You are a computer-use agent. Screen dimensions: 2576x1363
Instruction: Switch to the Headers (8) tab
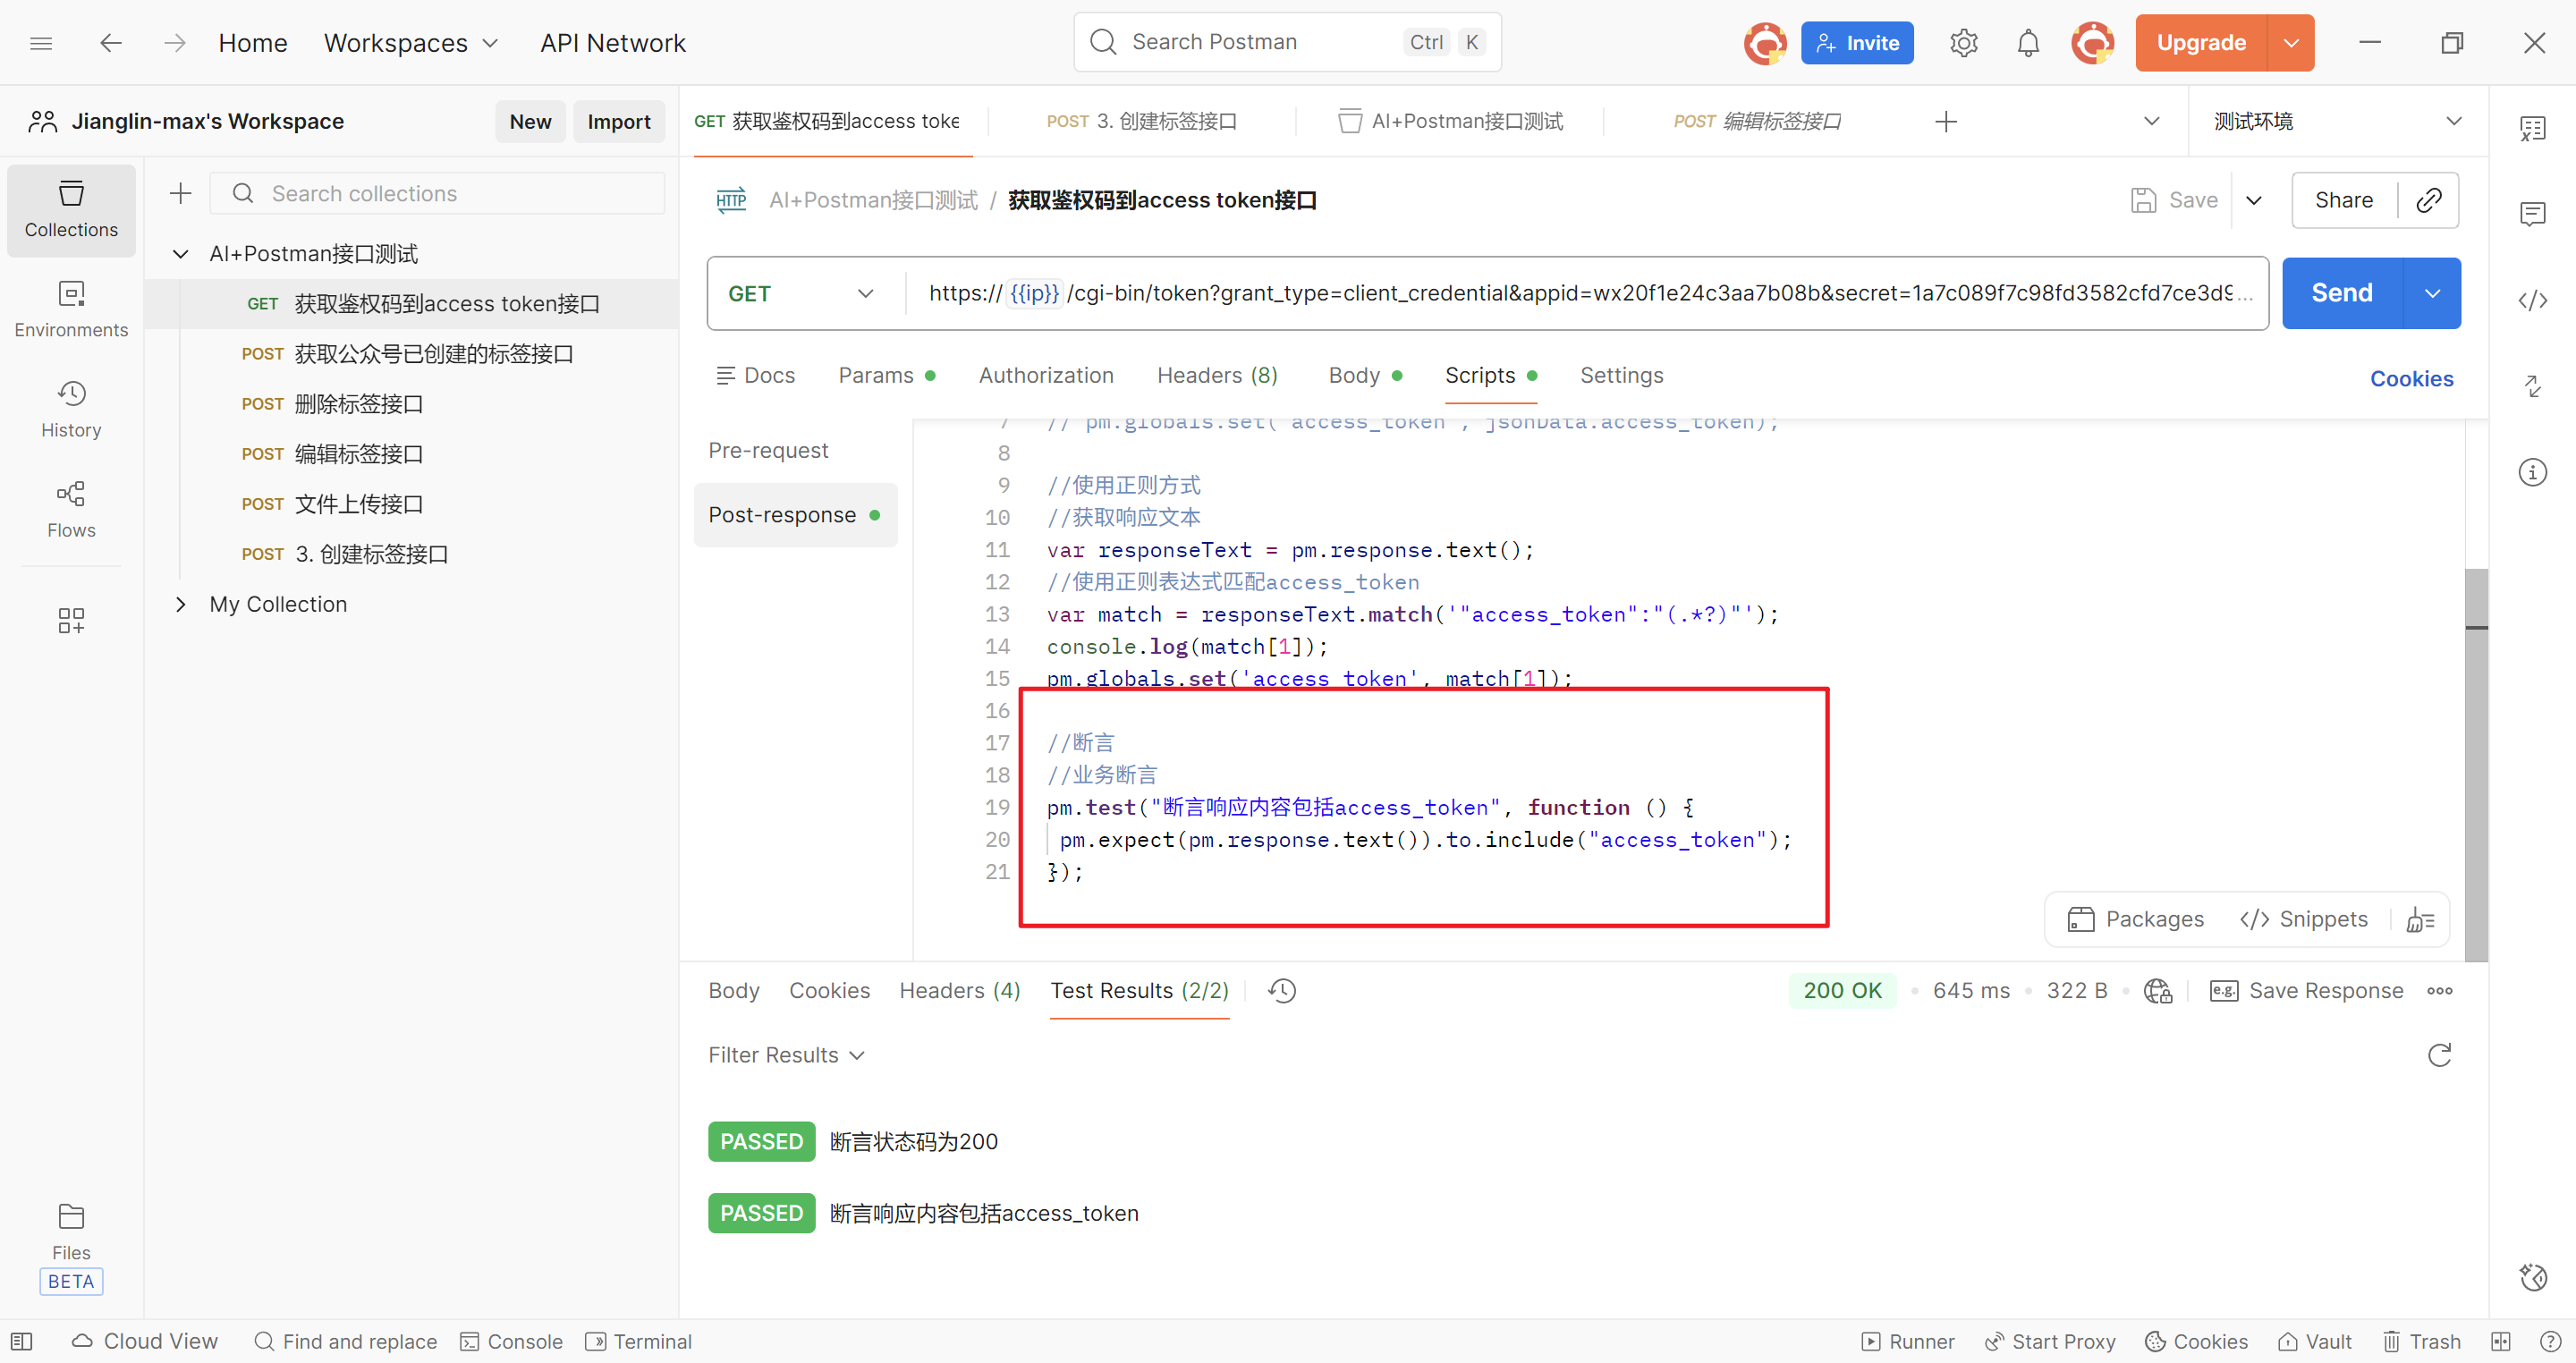point(1217,375)
